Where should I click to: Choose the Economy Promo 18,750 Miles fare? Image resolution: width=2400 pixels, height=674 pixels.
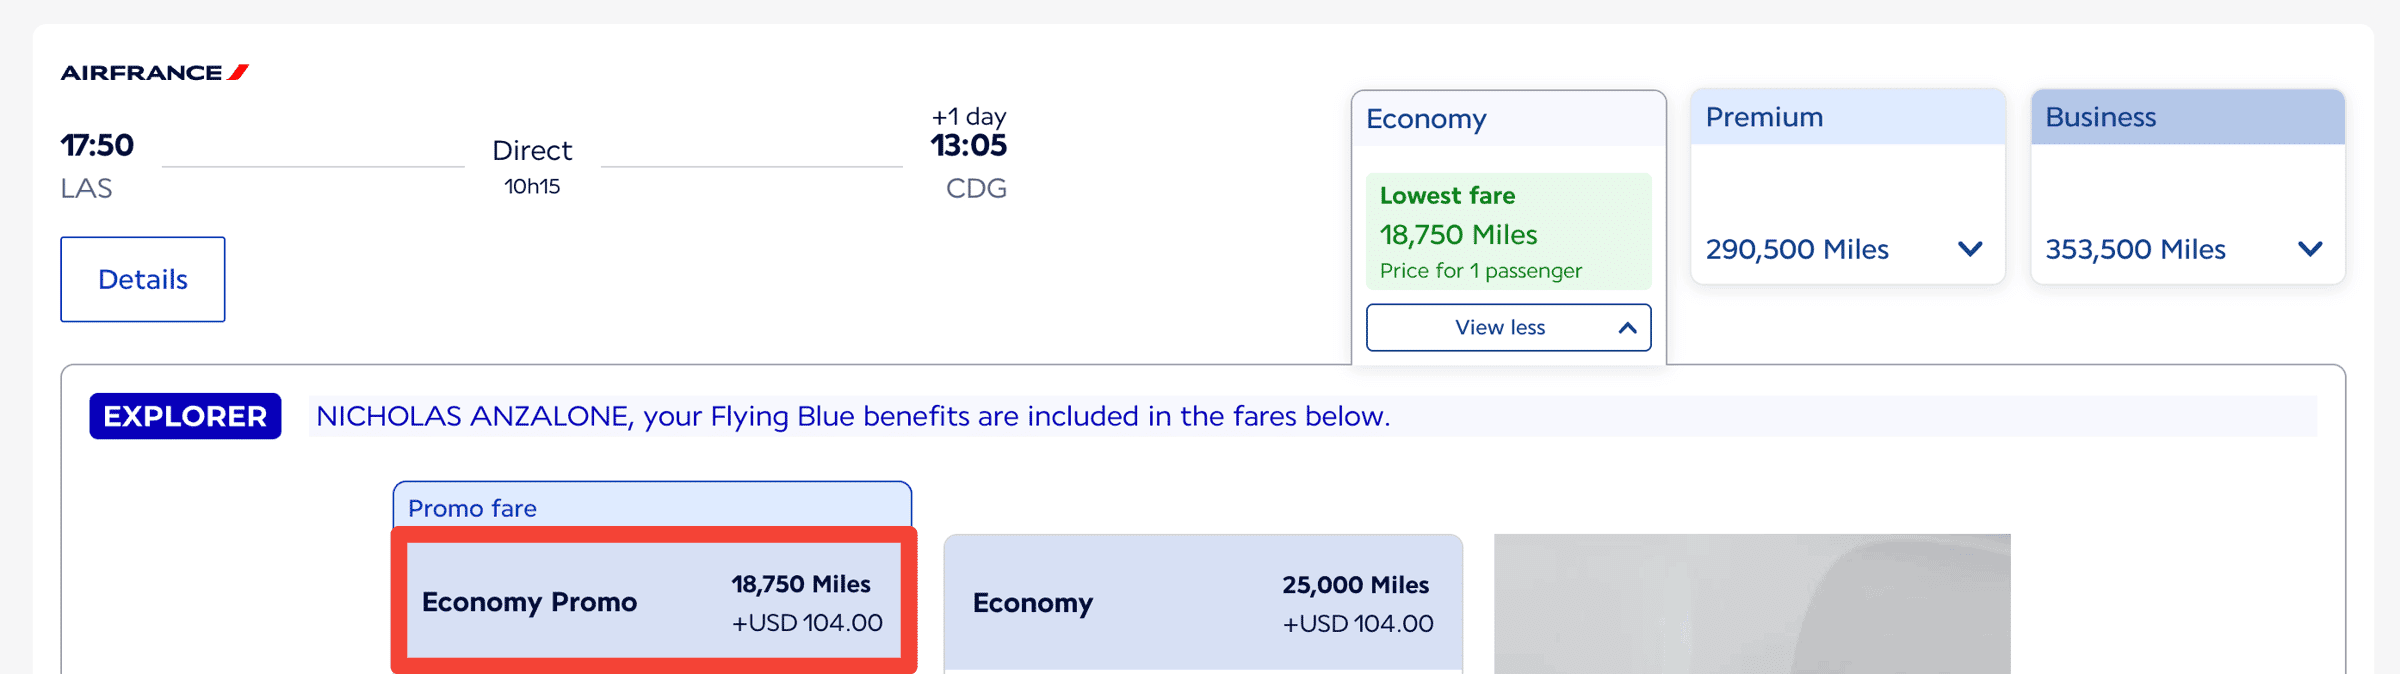pos(653,602)
